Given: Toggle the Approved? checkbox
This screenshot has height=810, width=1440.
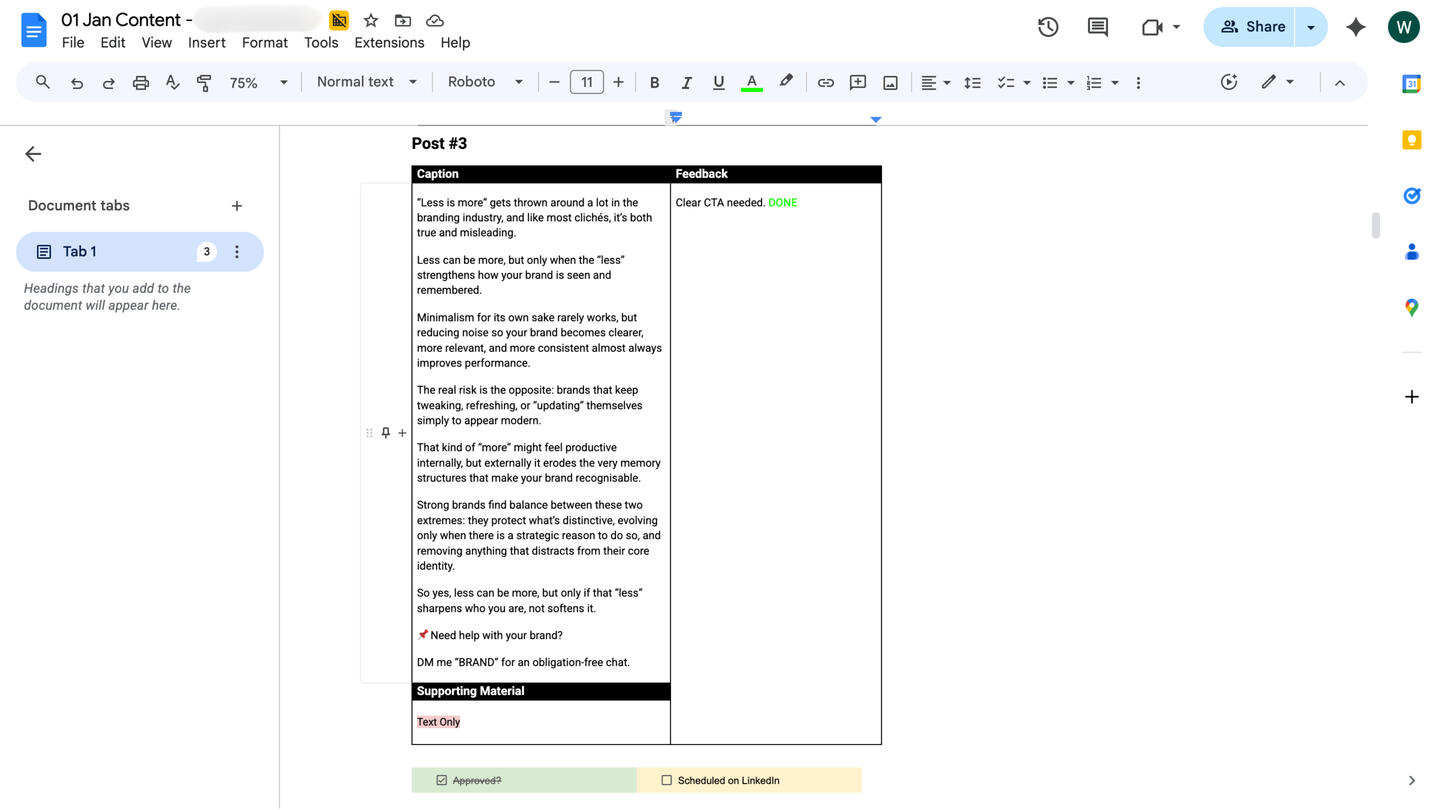Looking at the screenshot, I should click(441, 780).
